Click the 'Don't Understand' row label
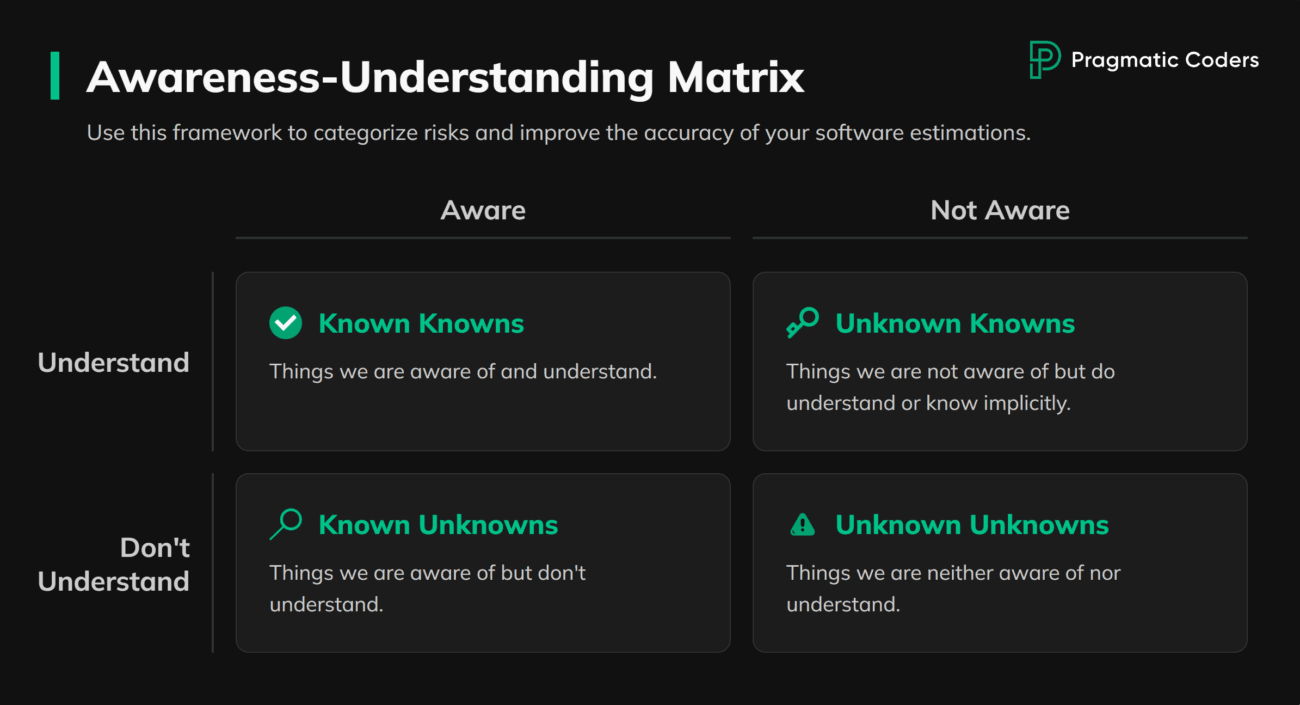 pyautogui.click(x=113, y=564)
